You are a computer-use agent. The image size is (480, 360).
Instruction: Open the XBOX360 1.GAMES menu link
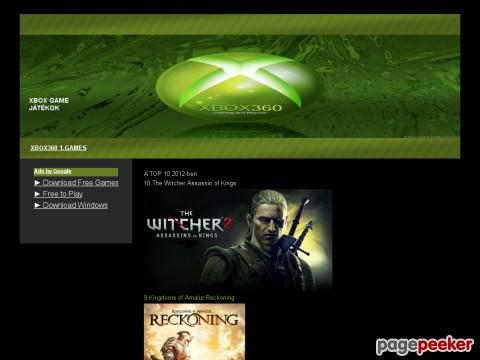[x=58, y=148]
